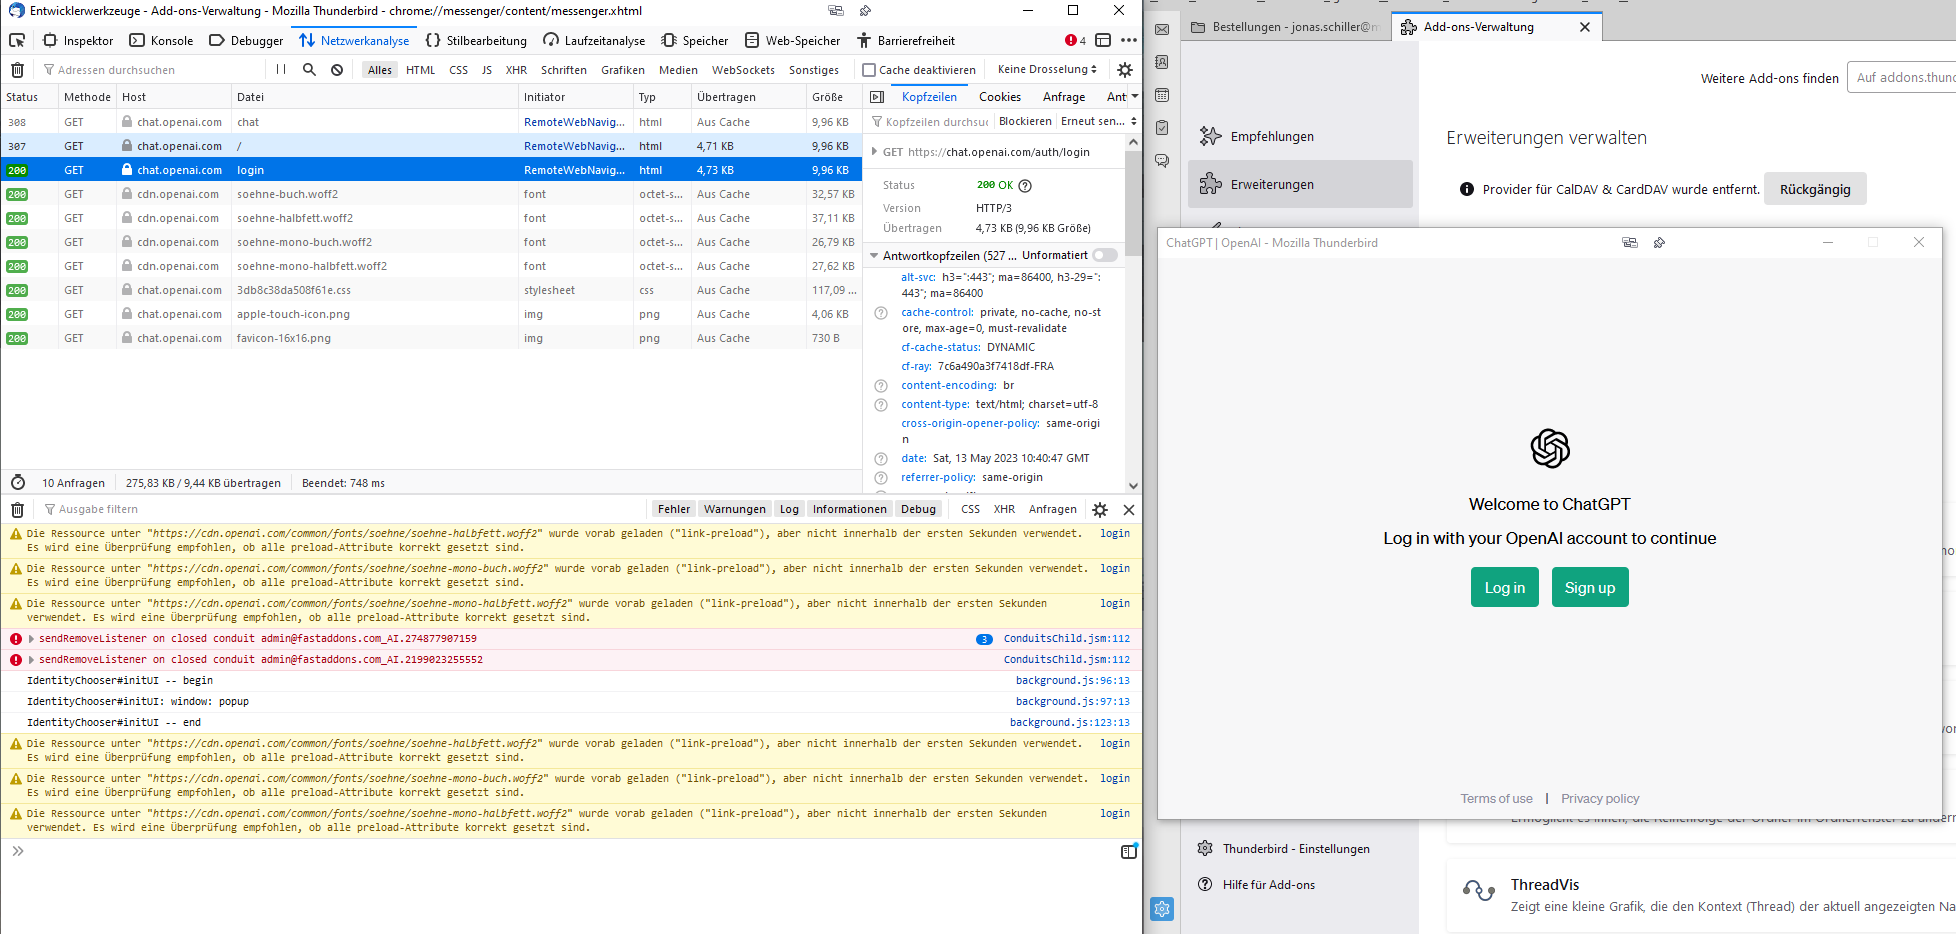The width and height of the screenshot is (1956, 934).
Task: Open devtools settings via the gear icon
Action: (x=1125, y=69)
